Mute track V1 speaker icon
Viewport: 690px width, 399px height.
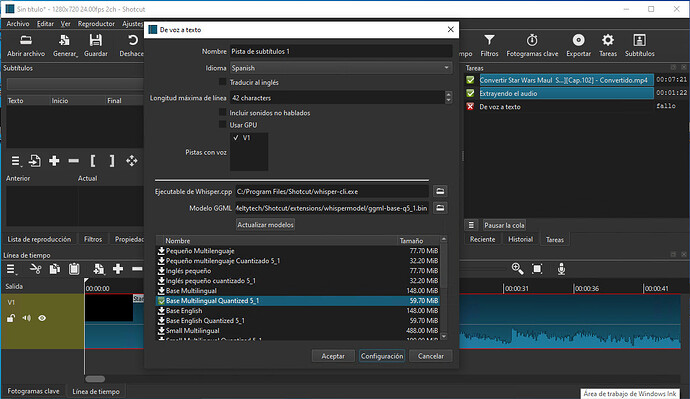coord(27,318)
